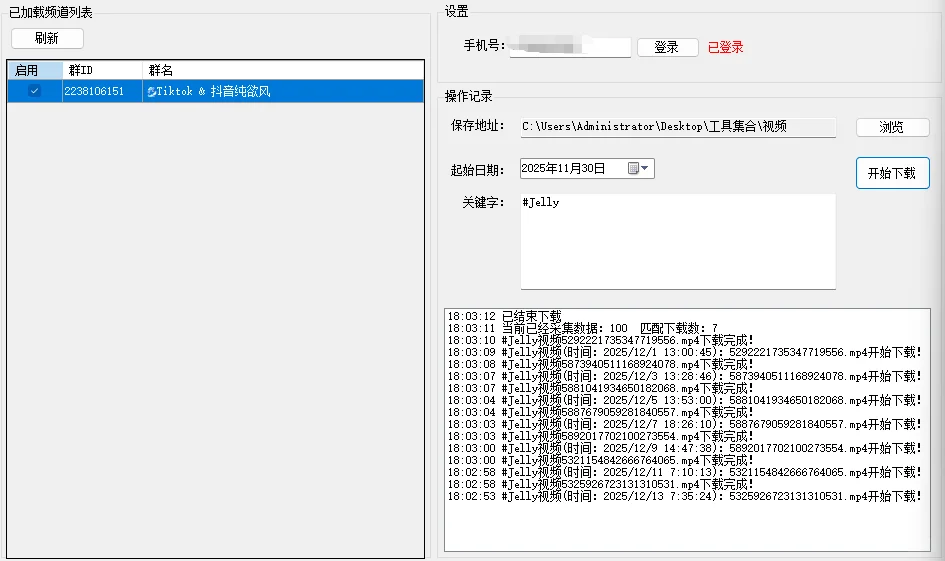Click log line dated 2025/12/5 13:53:00
Image resolution: width=945 pixels, height=561 pixels.
point(685,400)
